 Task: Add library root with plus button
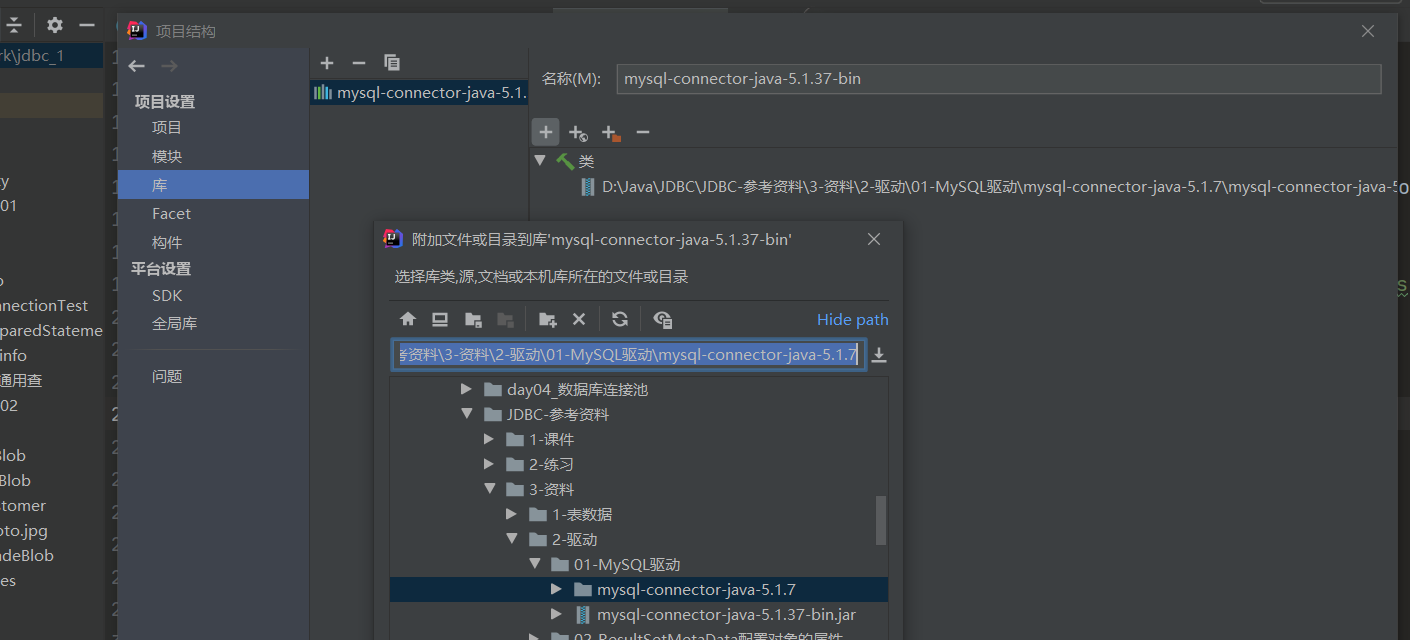[545, 131]
